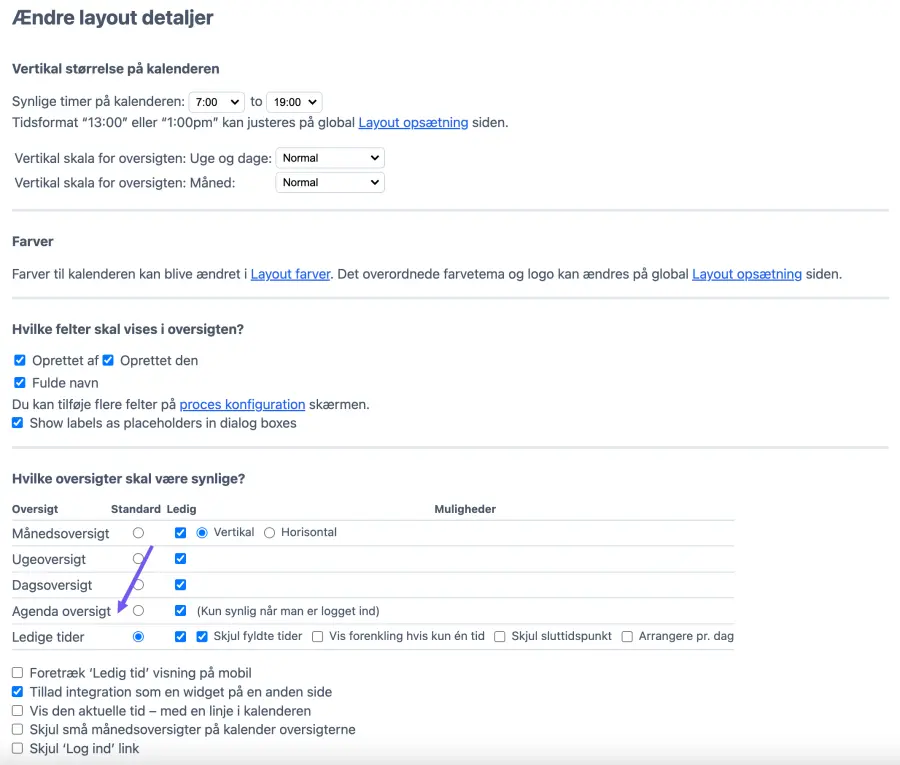Enable Foretræk 'Ledig tid' visning på mobil

18,673
